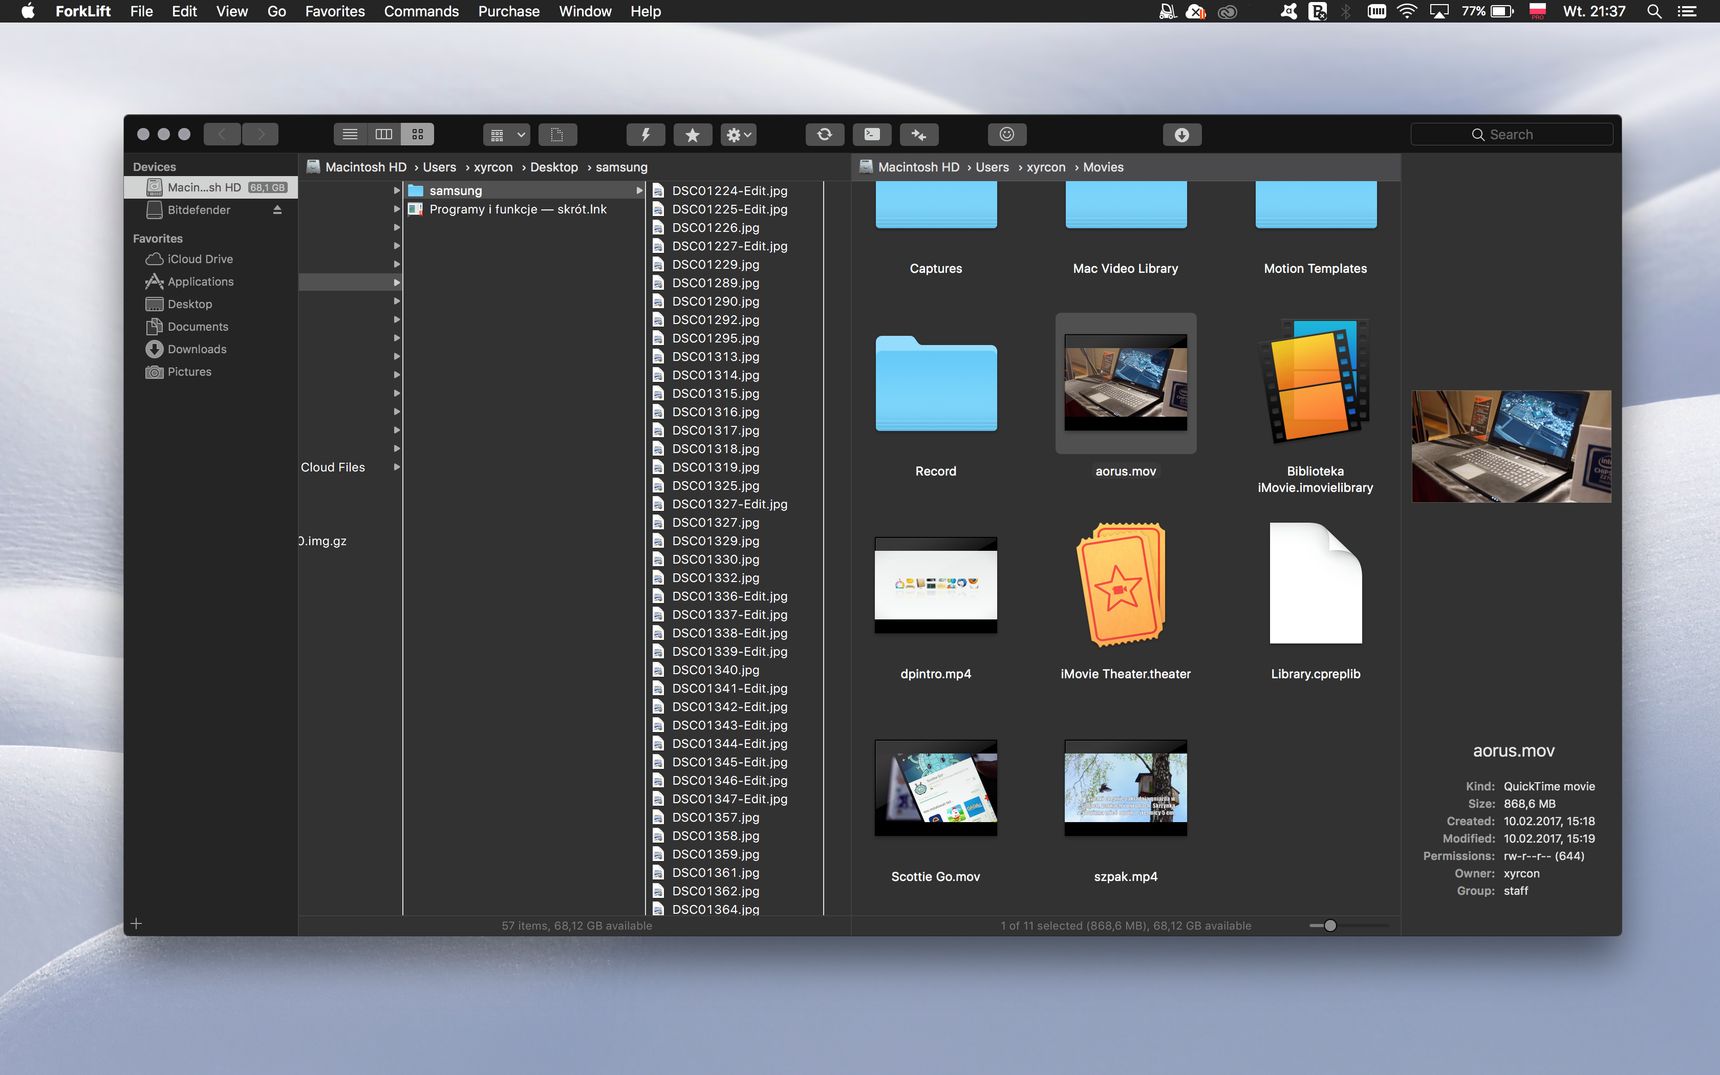Click Desktop in the left path bar
Screen dimensions: 1720x1075
point(554,167)
